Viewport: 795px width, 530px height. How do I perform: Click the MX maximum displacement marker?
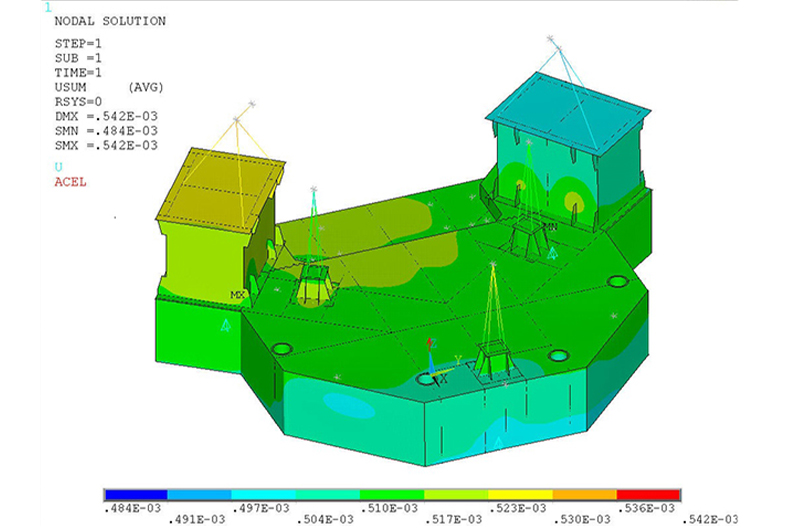click(238, 295)
